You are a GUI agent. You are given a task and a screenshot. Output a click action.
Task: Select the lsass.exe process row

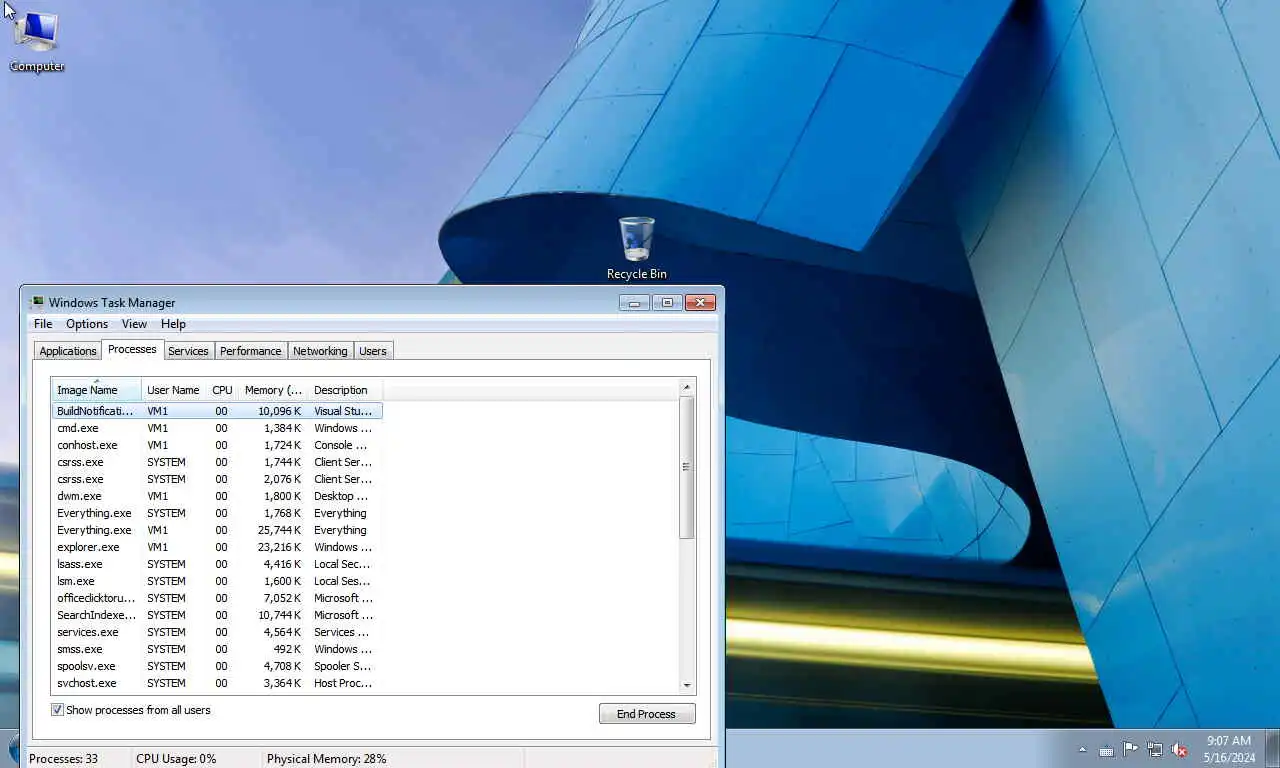point(217,564)
